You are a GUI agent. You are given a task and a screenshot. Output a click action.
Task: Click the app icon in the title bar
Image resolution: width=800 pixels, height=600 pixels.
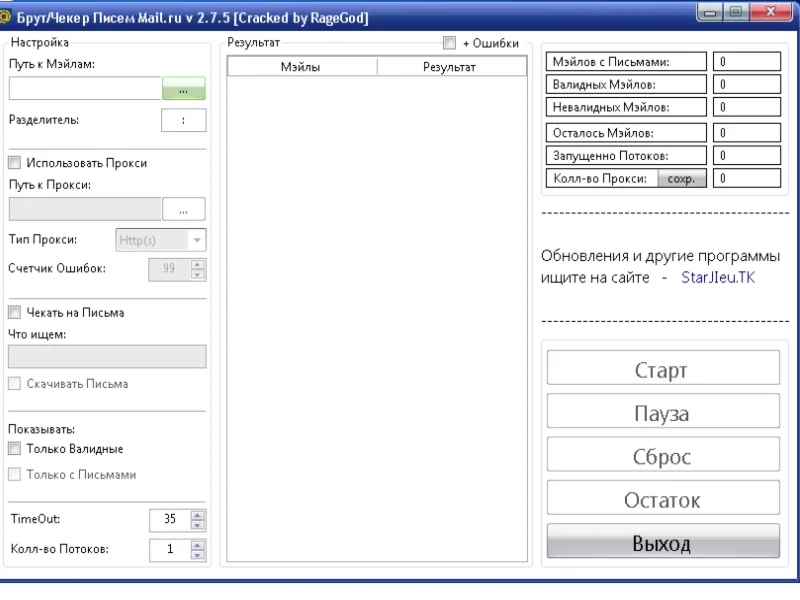coord(5,17)
